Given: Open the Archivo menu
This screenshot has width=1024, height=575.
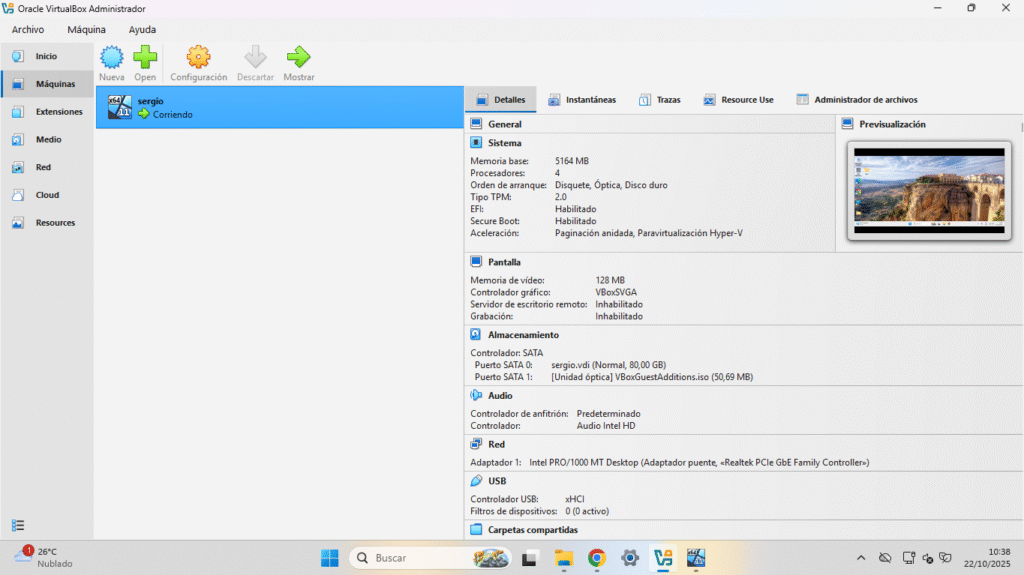Looking at the screenshot, I should (x=28, y=30).
